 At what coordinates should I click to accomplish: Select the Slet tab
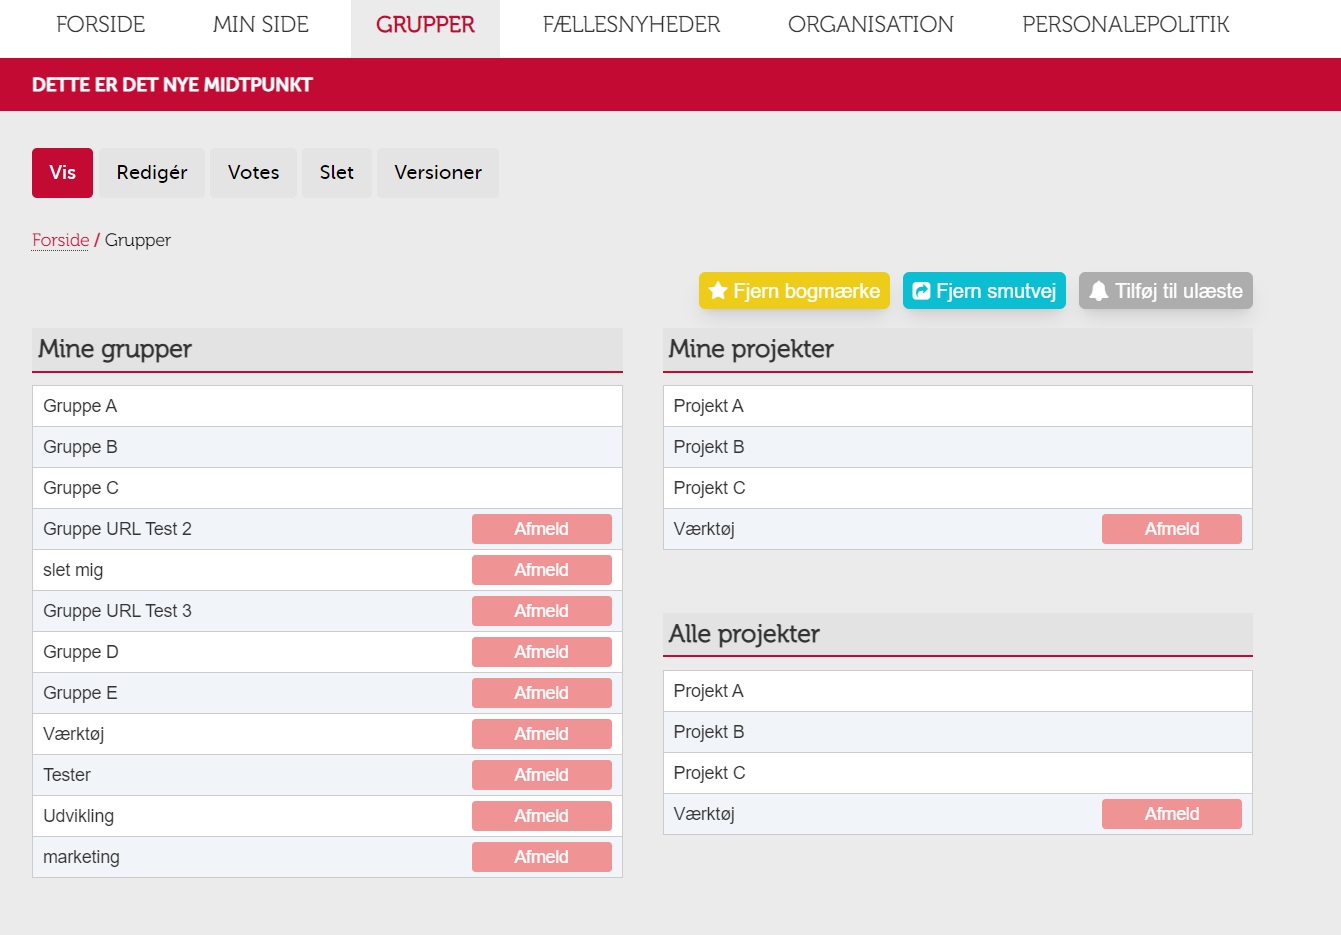click(336, 173)
